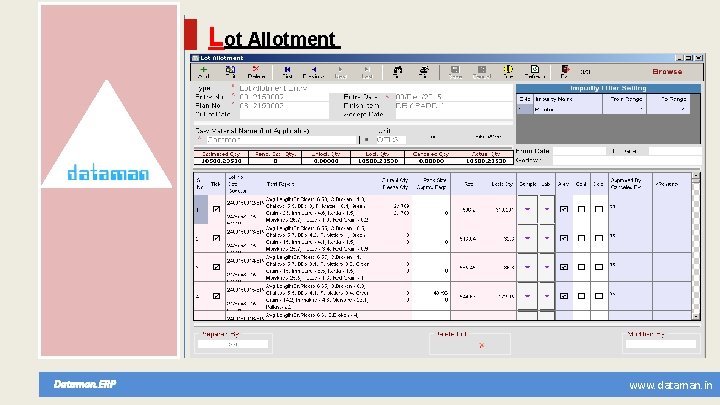Click the red Delete icon in toolbar

pyautogui.click(x=256, y=69)
